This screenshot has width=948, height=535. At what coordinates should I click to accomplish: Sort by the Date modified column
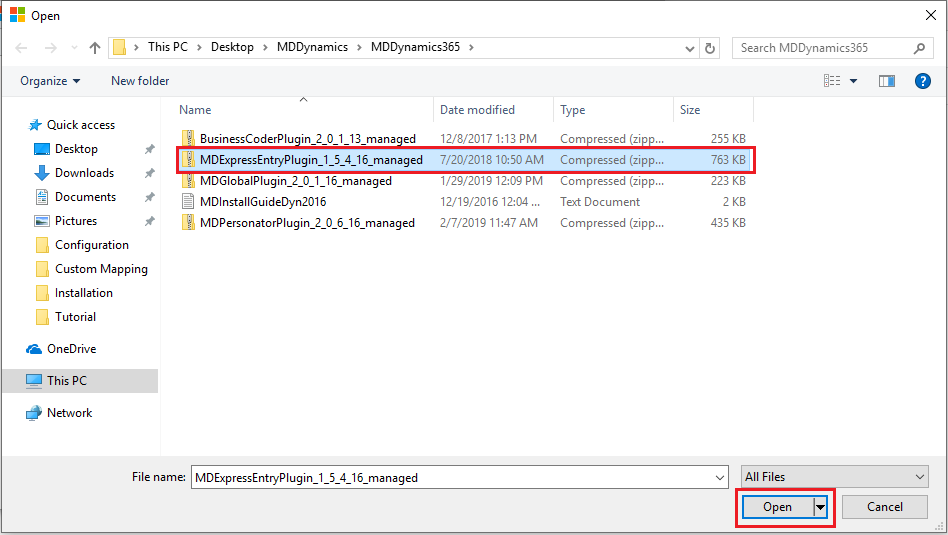pyautogui.click(x=477, y=110)
